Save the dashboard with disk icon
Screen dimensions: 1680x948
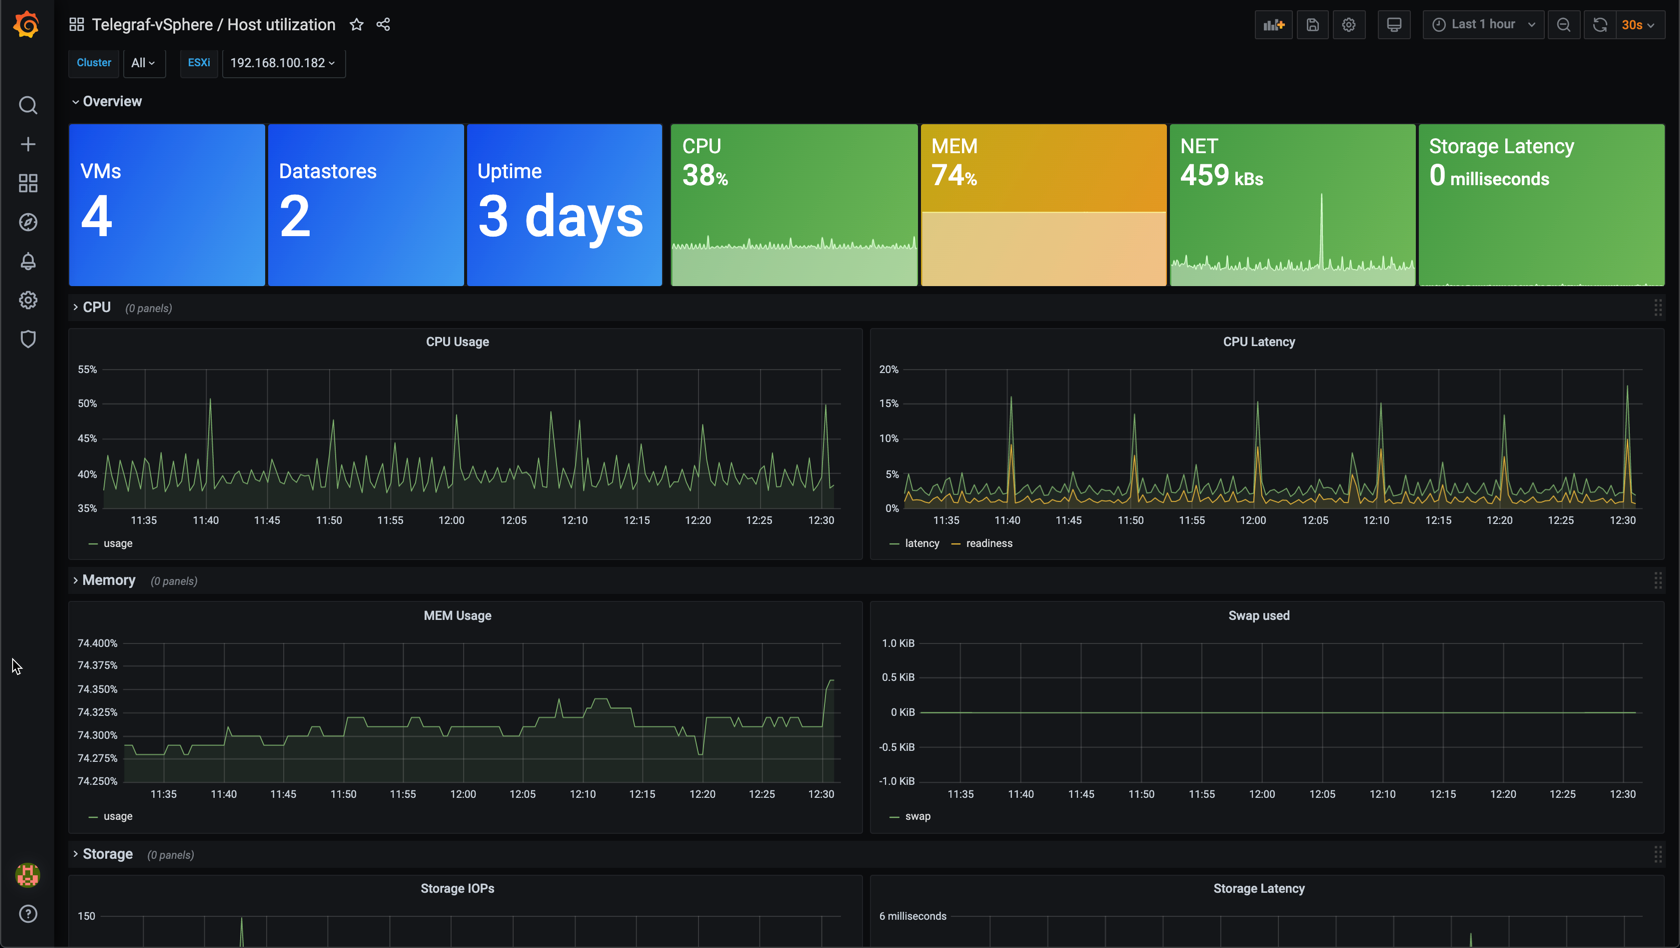(x=1313, y=24)
